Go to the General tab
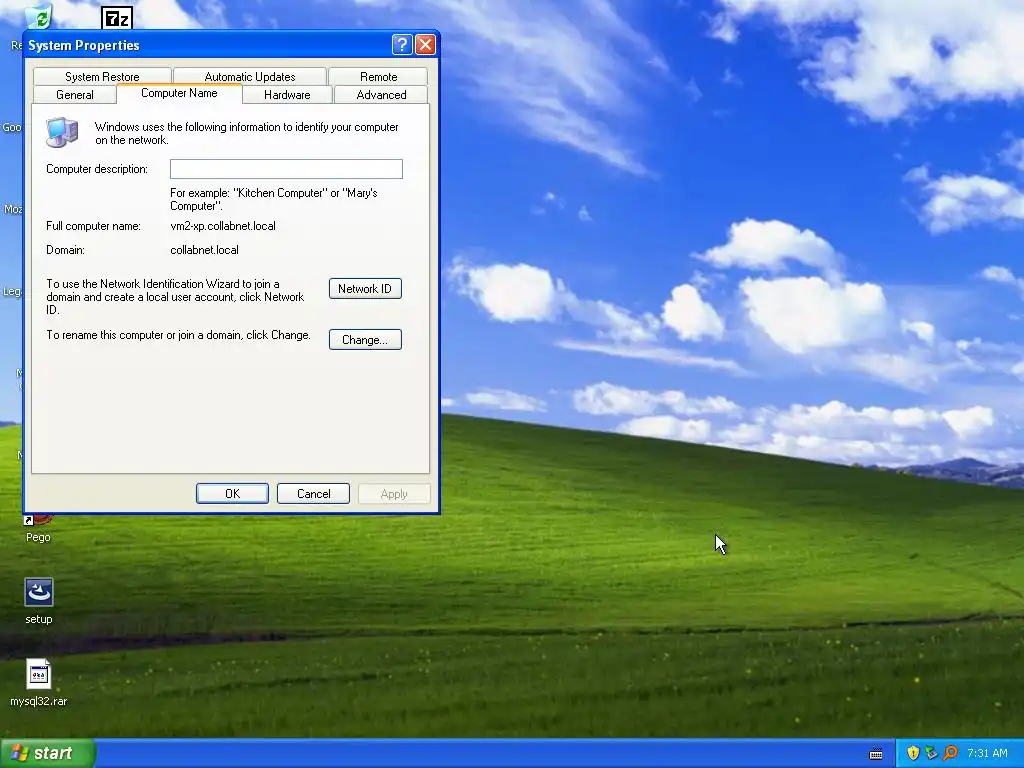The width and height of the screenshot is (1024, 768). (x=74, y=95)
